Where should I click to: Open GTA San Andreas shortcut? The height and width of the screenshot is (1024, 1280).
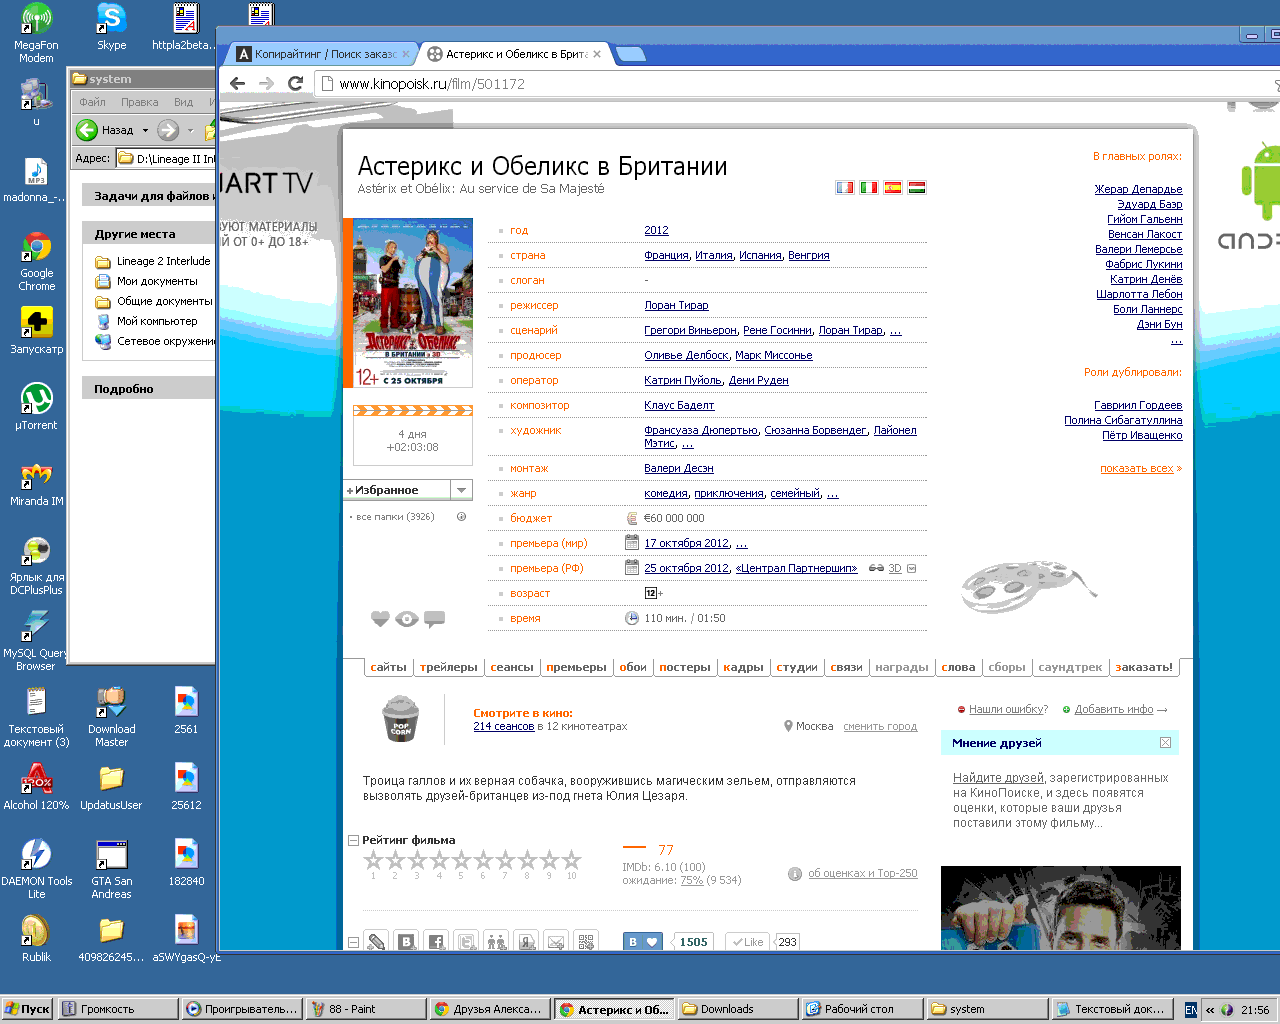[111, 868]
